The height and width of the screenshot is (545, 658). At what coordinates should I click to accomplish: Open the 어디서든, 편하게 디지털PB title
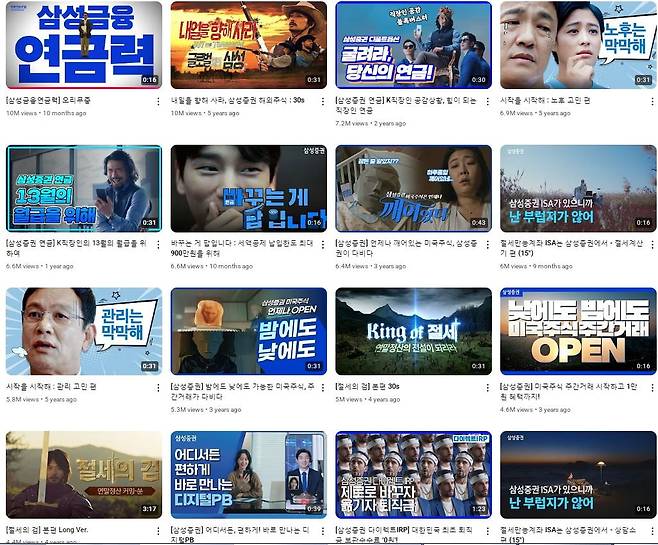point(240,535)
